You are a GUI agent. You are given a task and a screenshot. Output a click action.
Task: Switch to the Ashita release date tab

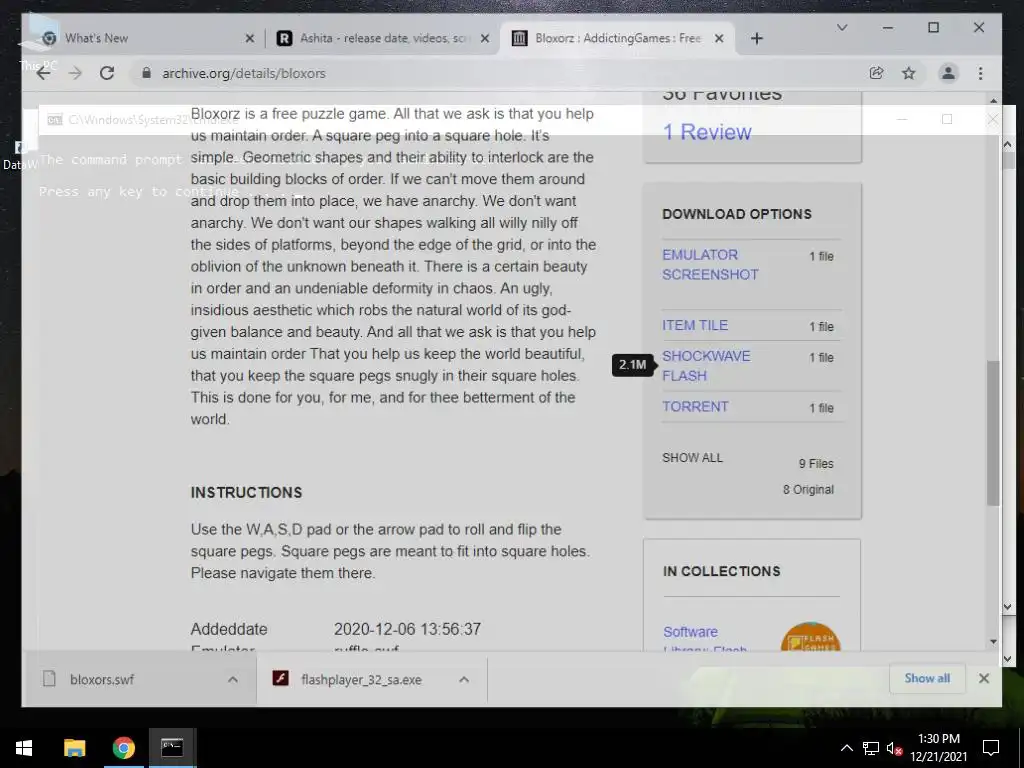pos(382,39)
